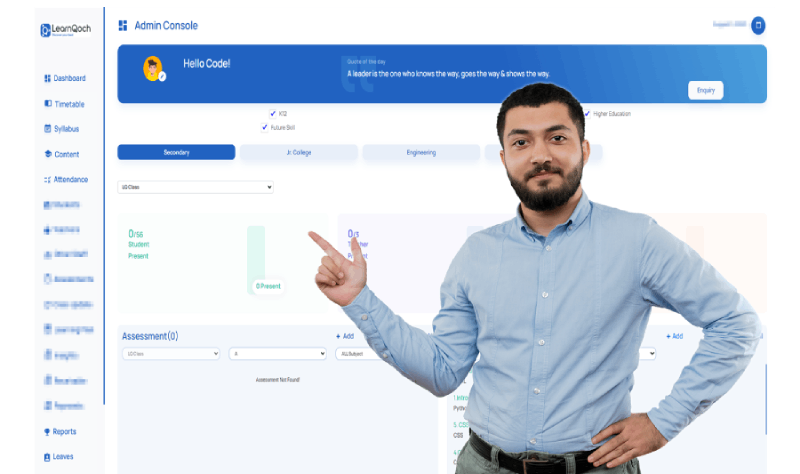The image size is (800, 474).
Task: Select the Secondary tab
Action: pyautogui.click(x=176, y=152)
